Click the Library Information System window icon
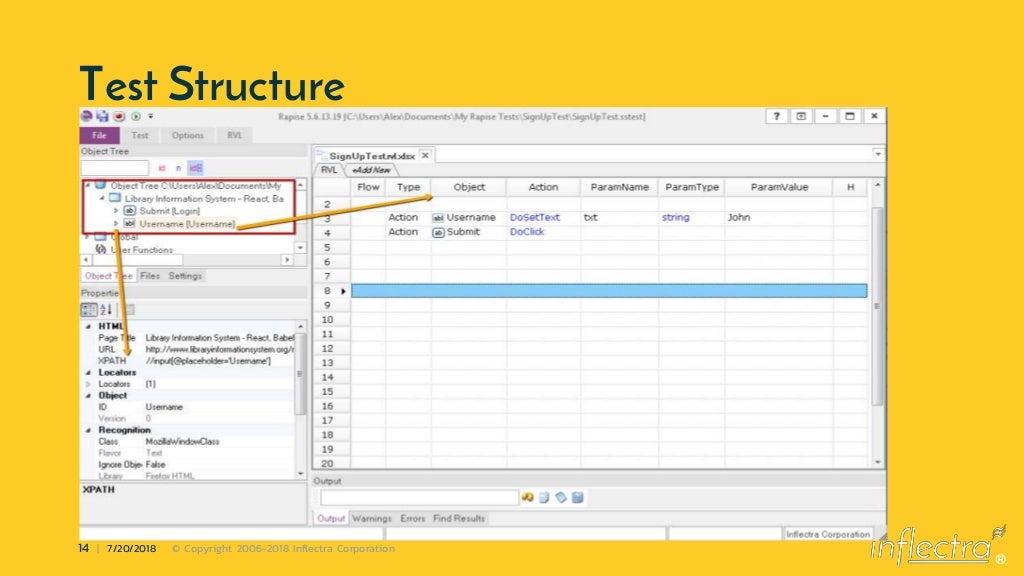Viewport: 1024px width, 576px height. (115, 198)
